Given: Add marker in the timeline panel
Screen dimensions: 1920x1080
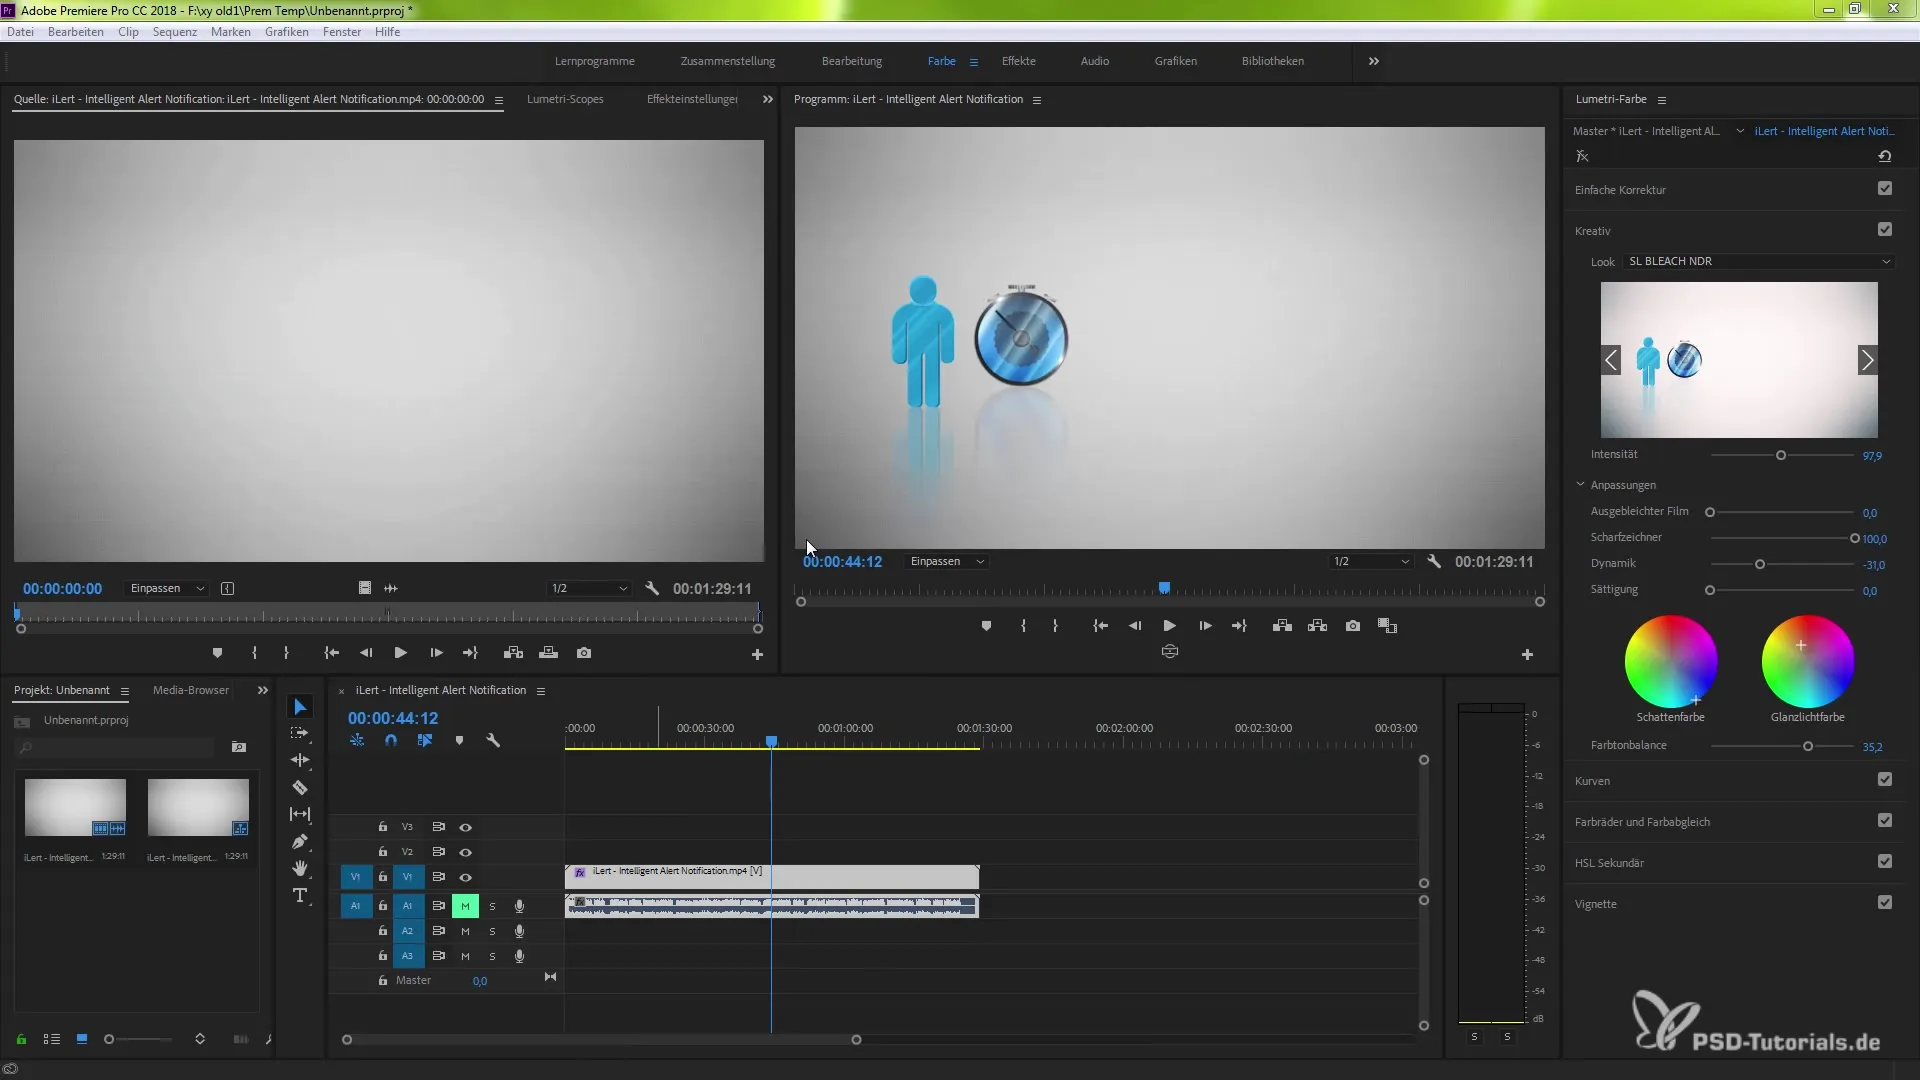Looking at the screenshot, I should 459,741.
